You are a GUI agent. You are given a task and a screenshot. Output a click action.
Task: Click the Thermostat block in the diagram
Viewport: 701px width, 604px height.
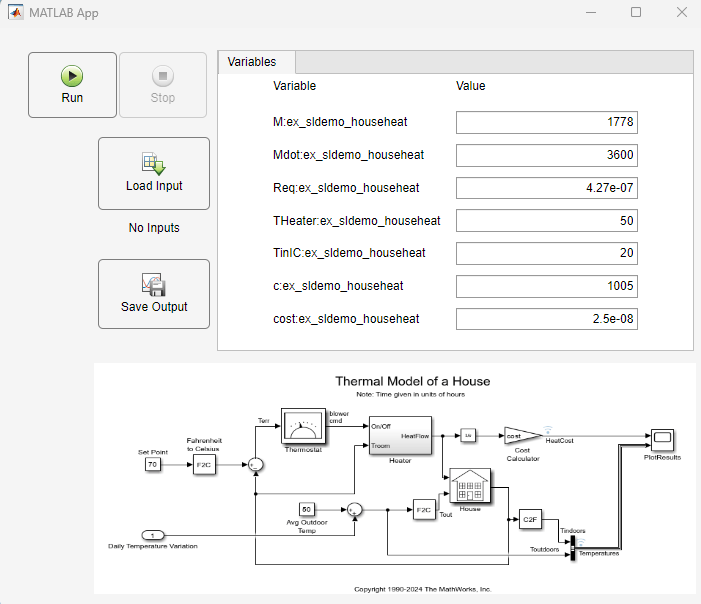tap(304, 426)
